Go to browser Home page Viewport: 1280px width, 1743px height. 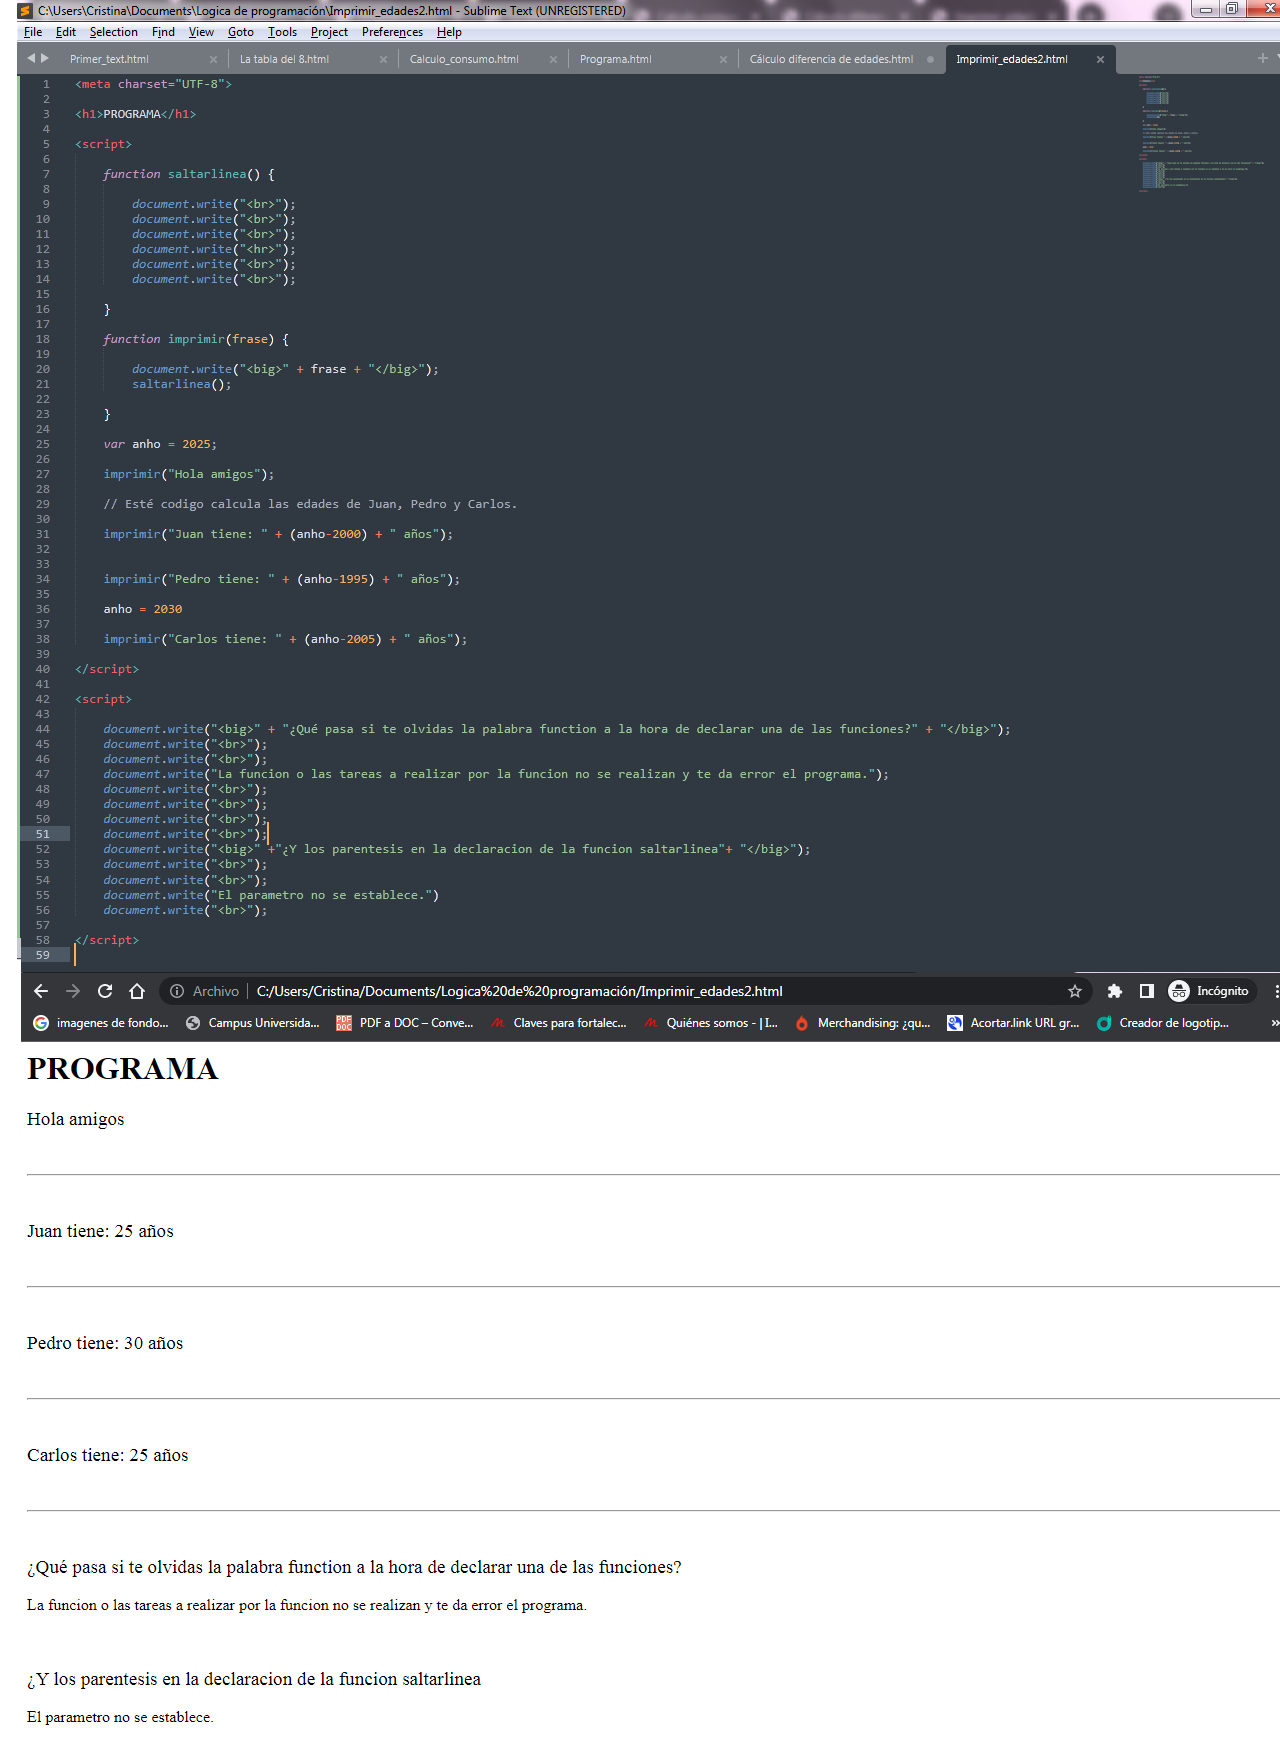pos(137,991)
